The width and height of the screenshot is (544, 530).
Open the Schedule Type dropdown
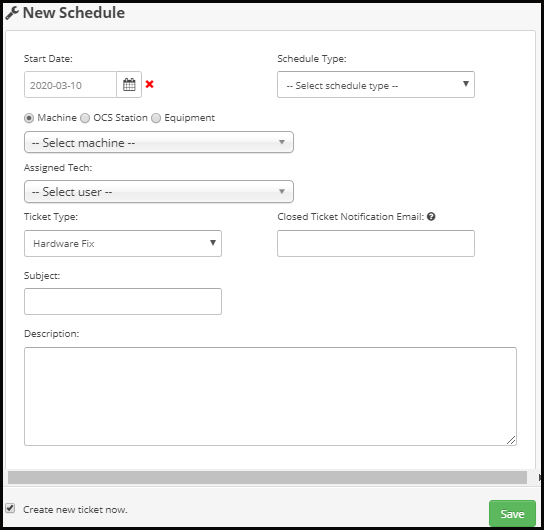[376, 85]
